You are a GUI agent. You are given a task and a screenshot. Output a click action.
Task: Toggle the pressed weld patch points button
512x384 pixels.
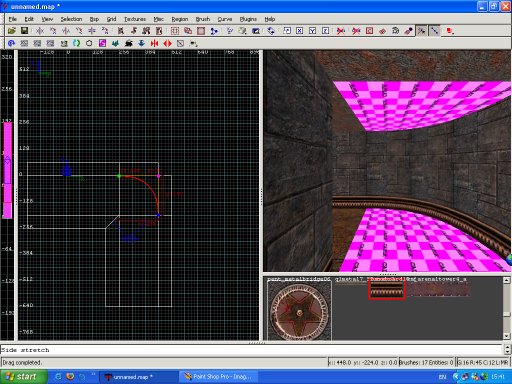421,31
